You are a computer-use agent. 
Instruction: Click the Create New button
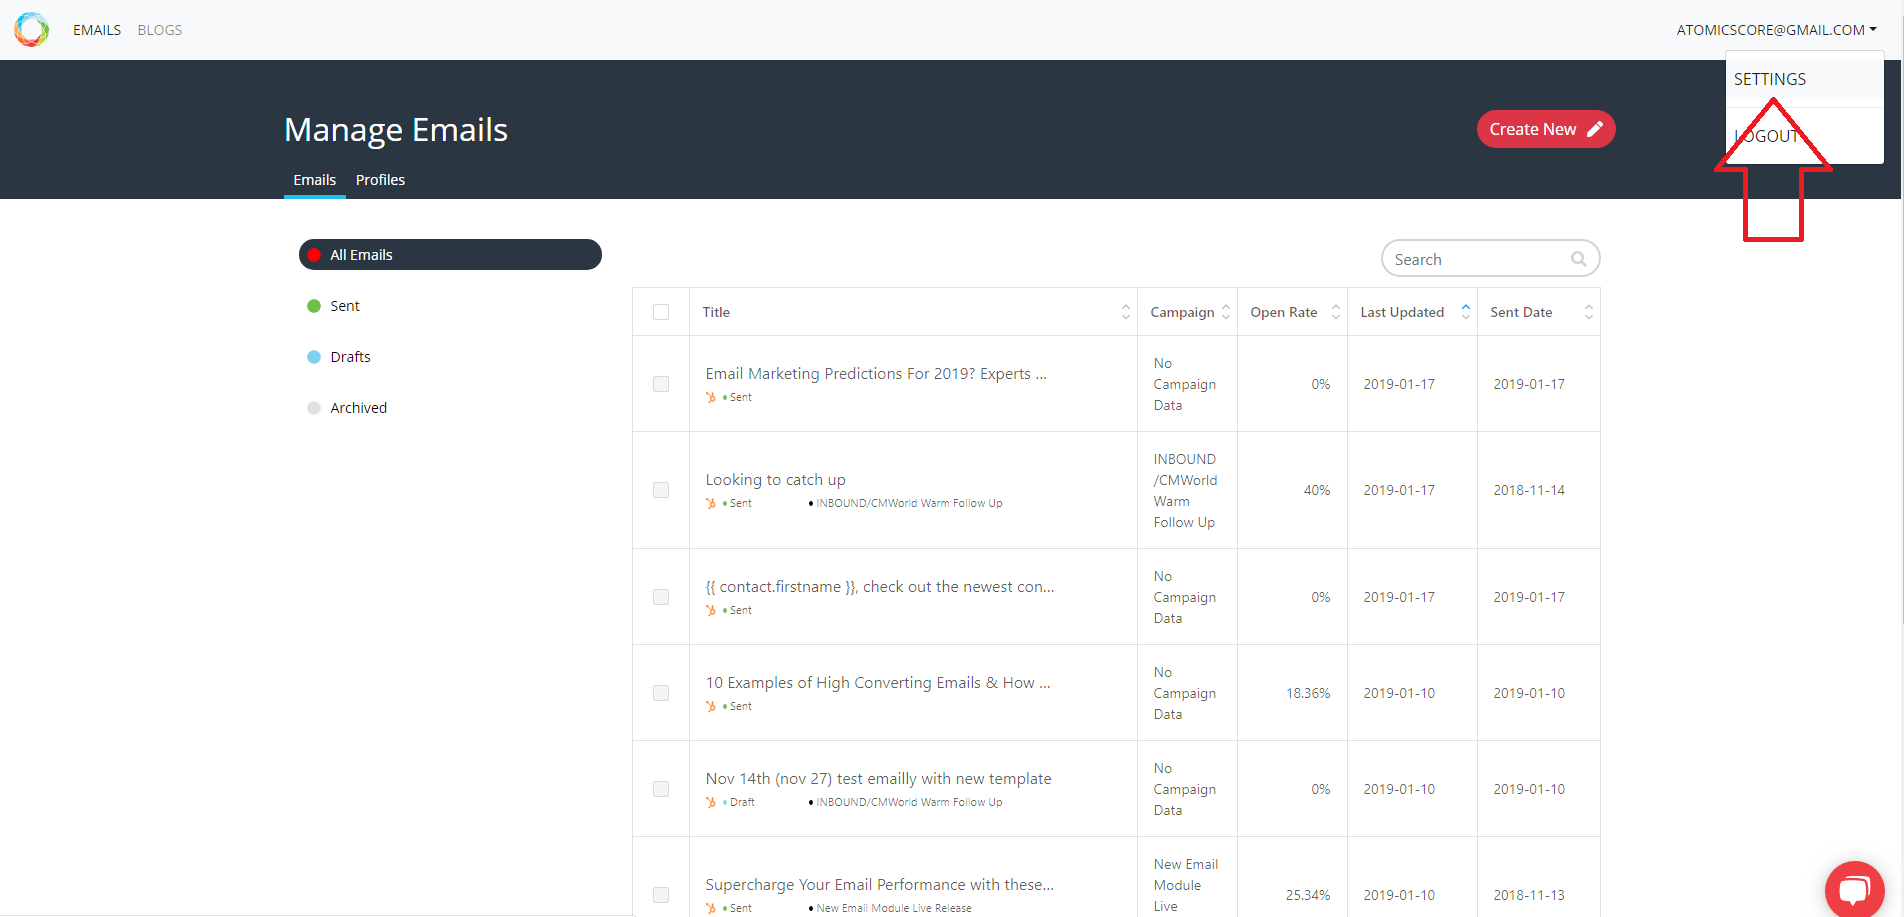[x=1546, y=129]
